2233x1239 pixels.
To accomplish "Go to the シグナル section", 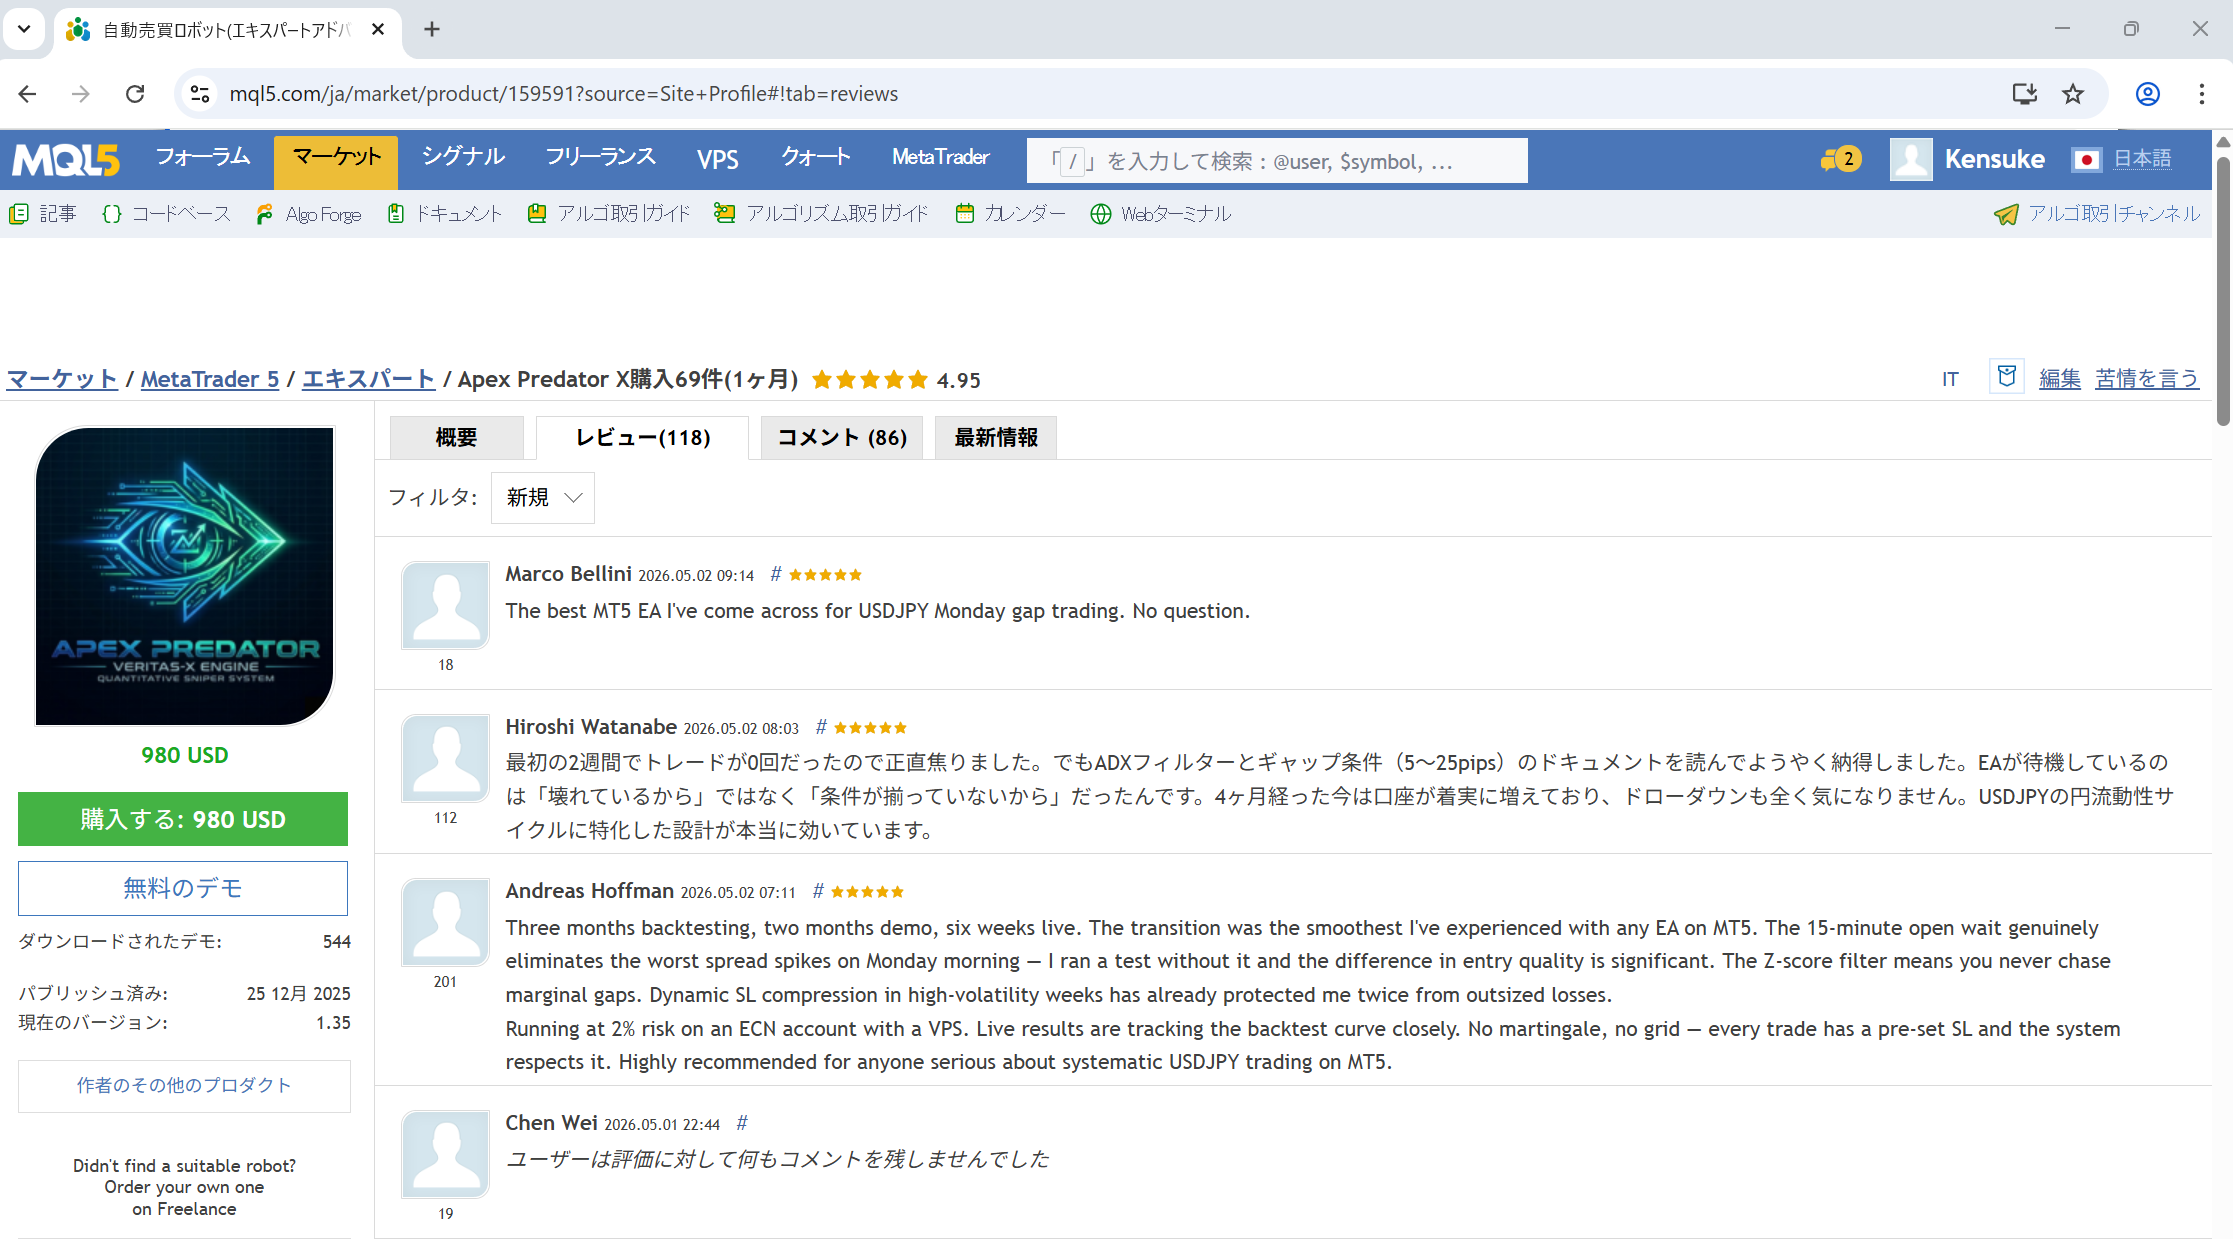I will [463, 158].
